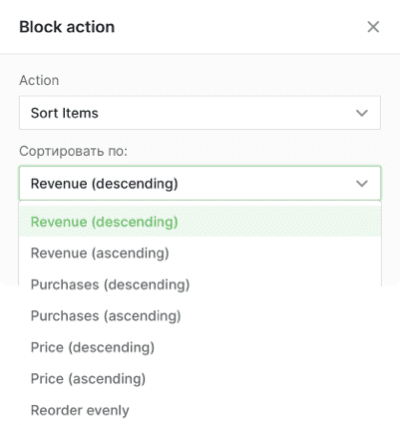
Task: Click the chevron arrow of the sort-by field
Action: tap(362, 184)
